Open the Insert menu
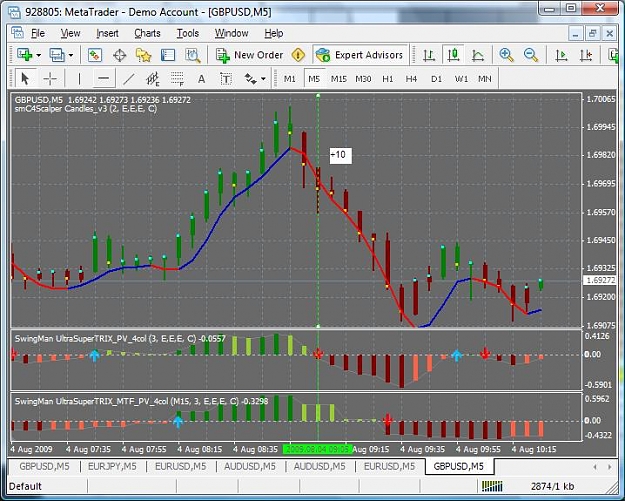Viewport: 625px width, 501px height. [x=108, y=33]
